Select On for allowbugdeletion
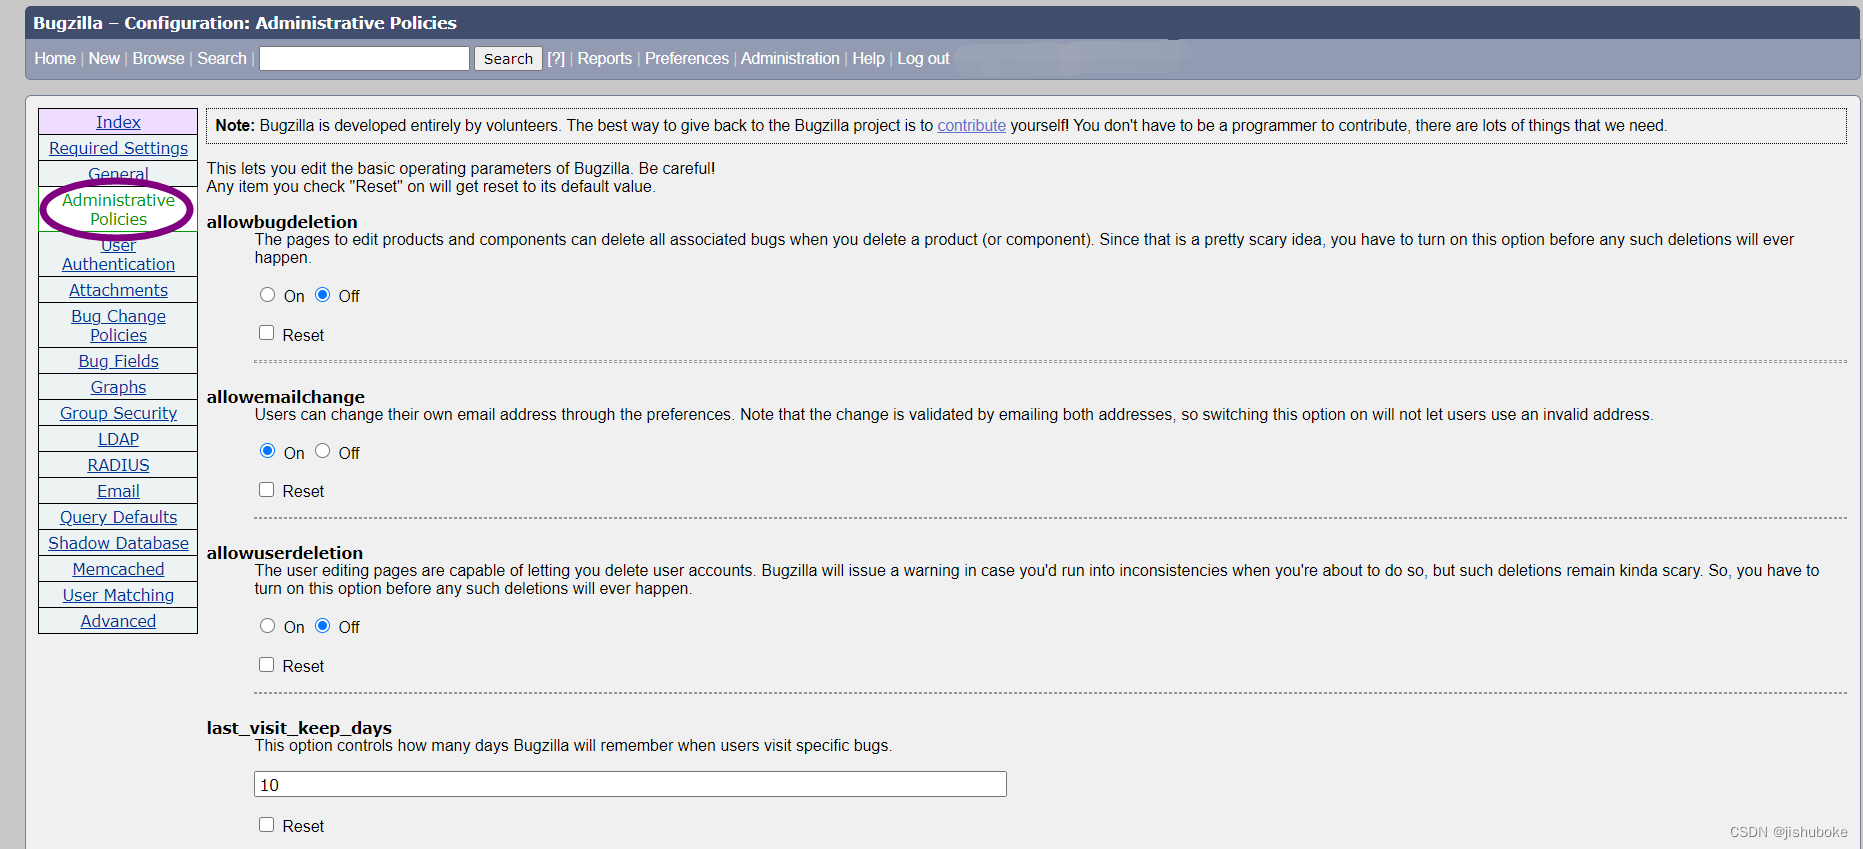 click(x=267, y=295)
